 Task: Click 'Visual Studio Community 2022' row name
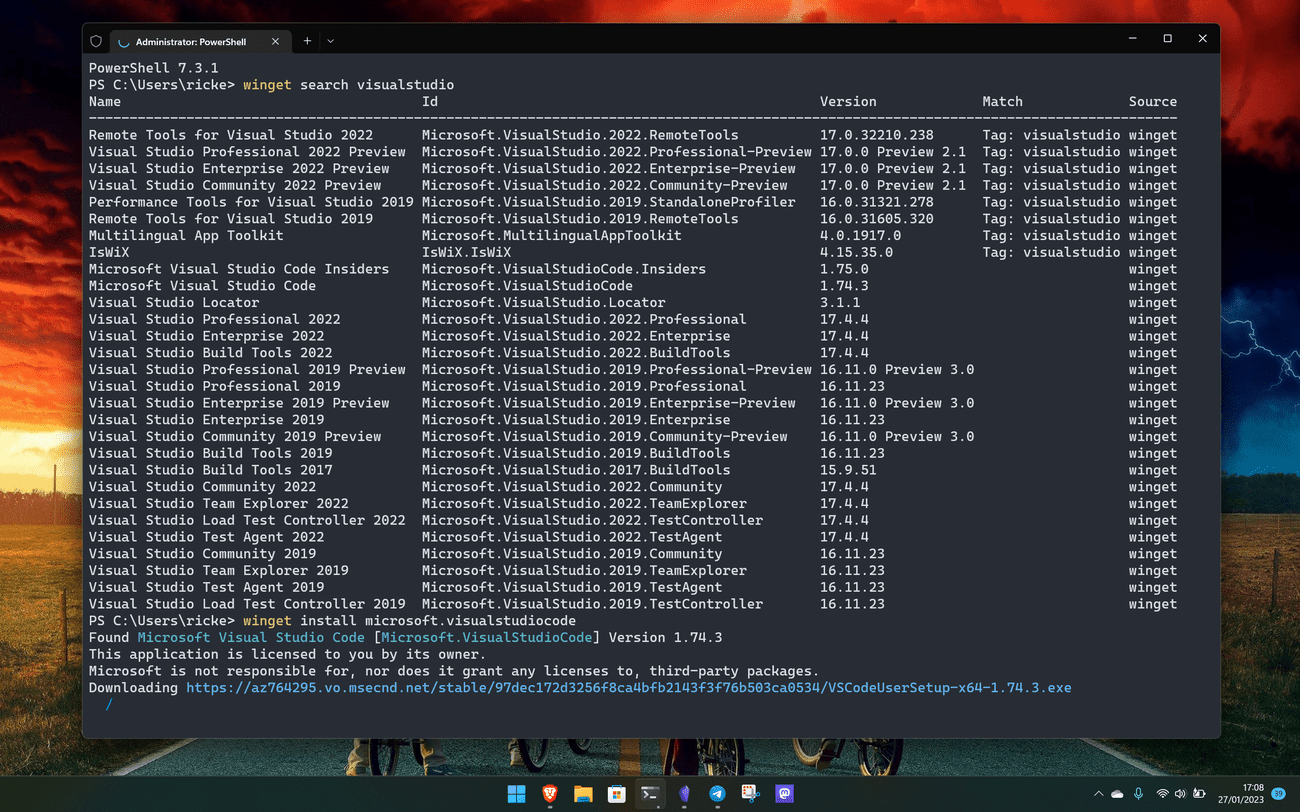(202, 487)
